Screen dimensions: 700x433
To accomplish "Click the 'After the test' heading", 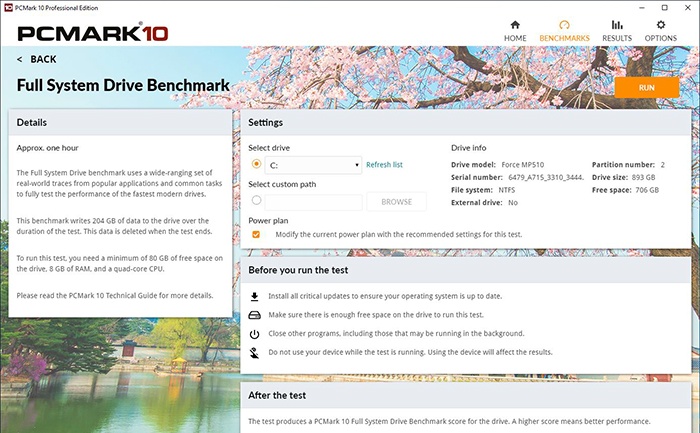I will 277,395.
